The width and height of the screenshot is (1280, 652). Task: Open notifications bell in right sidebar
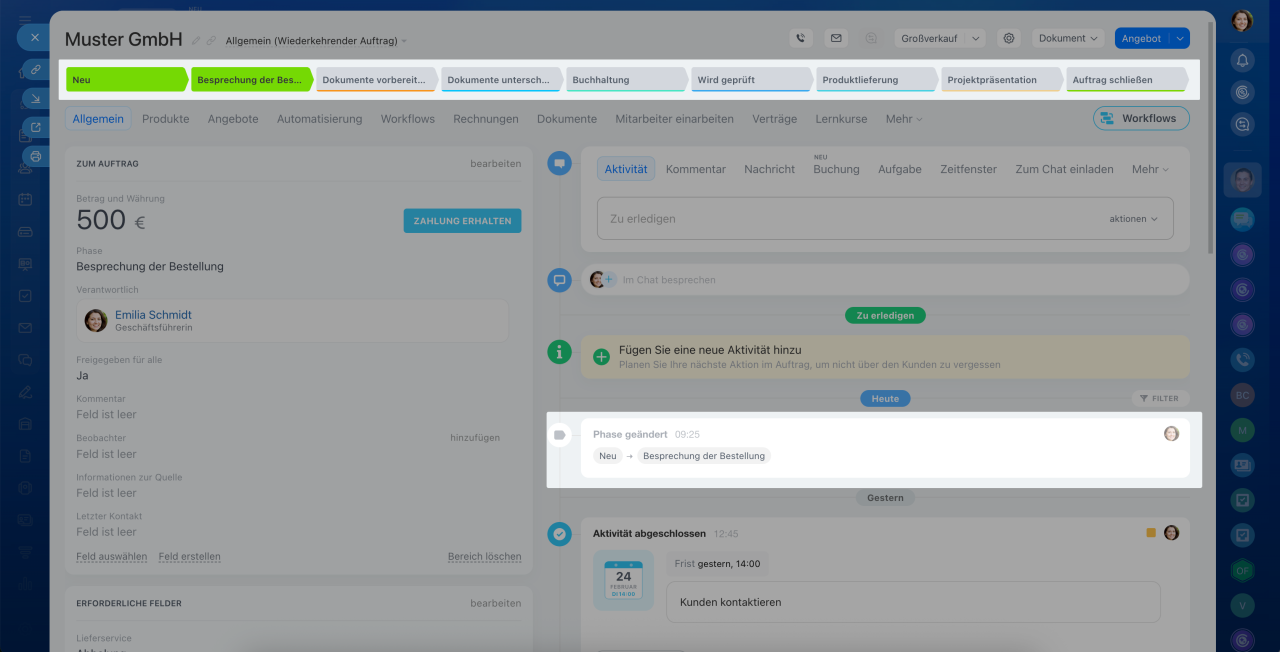1242,60
